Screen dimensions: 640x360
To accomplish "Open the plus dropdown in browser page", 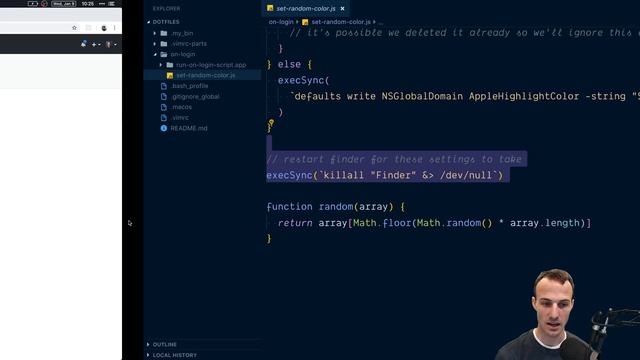I will point(96,44).
